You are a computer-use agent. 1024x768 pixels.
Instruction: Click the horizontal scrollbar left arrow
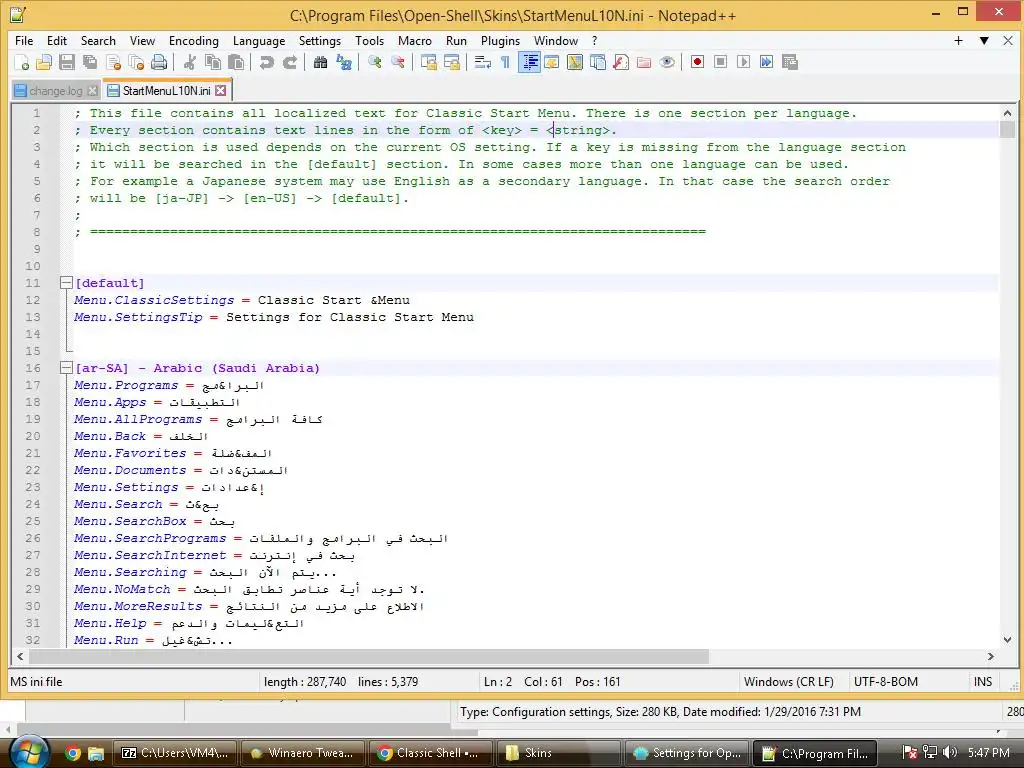(x=20, y=656)
